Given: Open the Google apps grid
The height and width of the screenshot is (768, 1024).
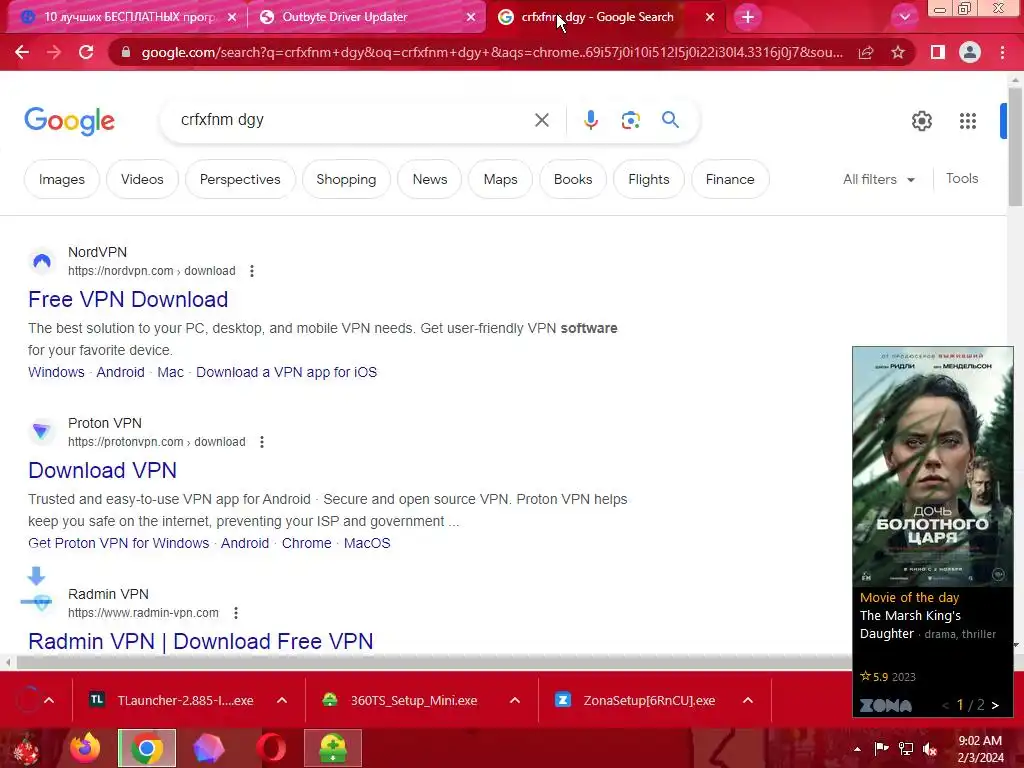Looking at the screenshot, I should (x=968, y=121).
